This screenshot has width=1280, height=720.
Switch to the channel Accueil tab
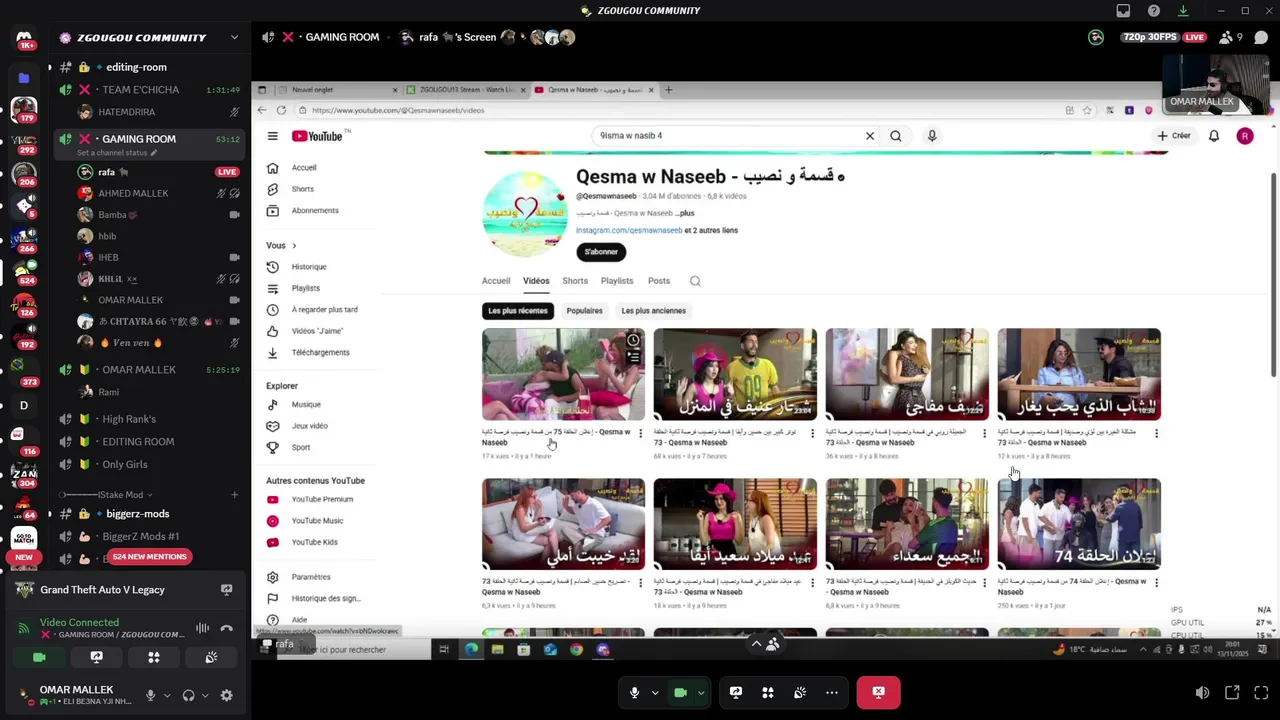[496, 281]
